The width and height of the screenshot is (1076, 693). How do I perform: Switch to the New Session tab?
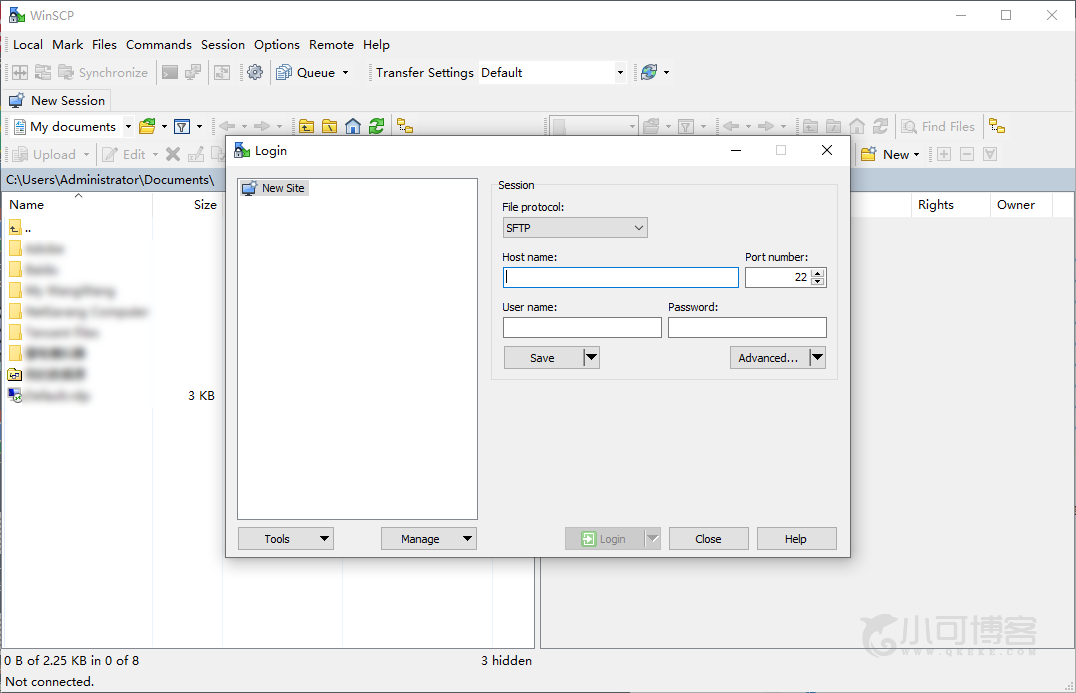57,100
